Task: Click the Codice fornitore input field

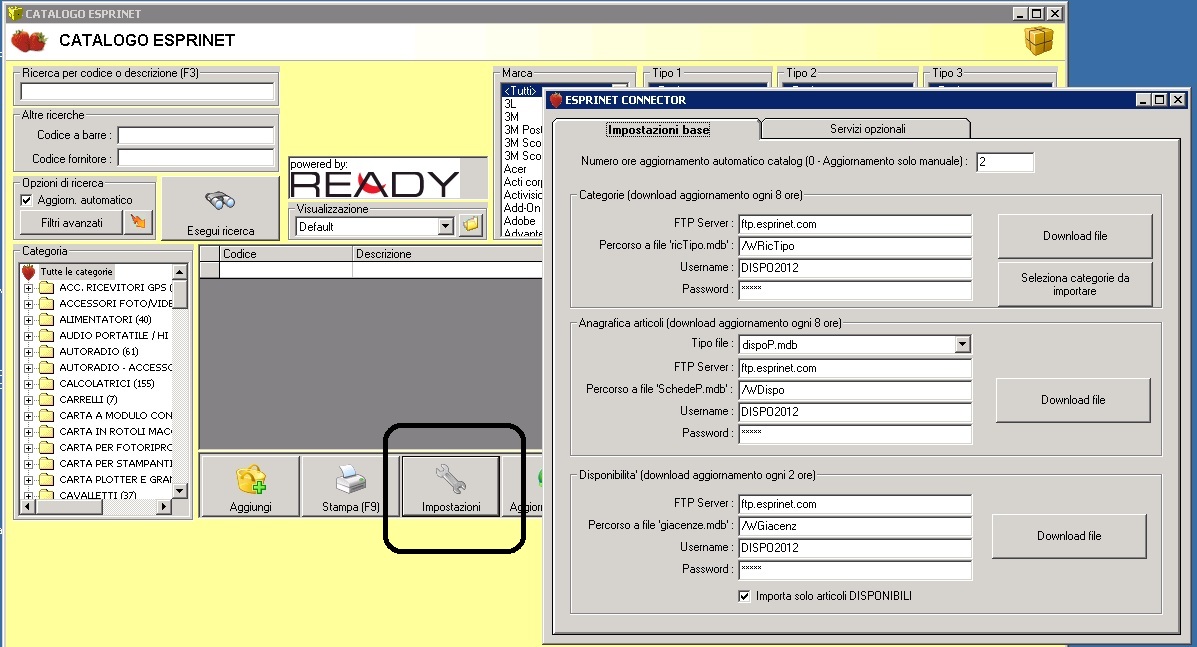Action: [x=195, y=159]
